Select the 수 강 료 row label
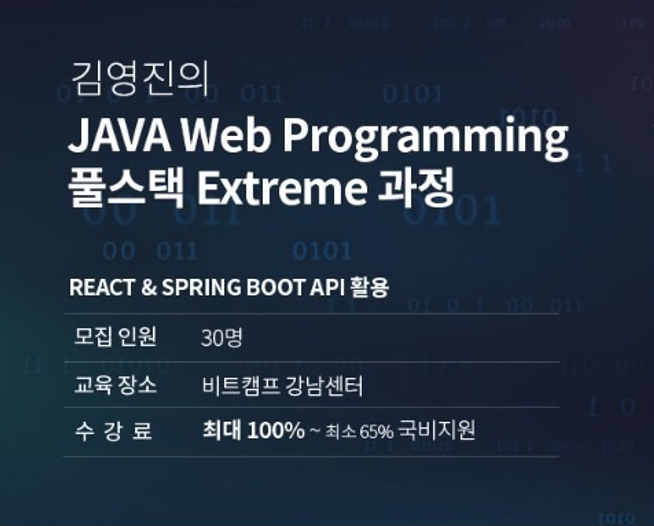654x526 pixels. (x=113, y=432)
